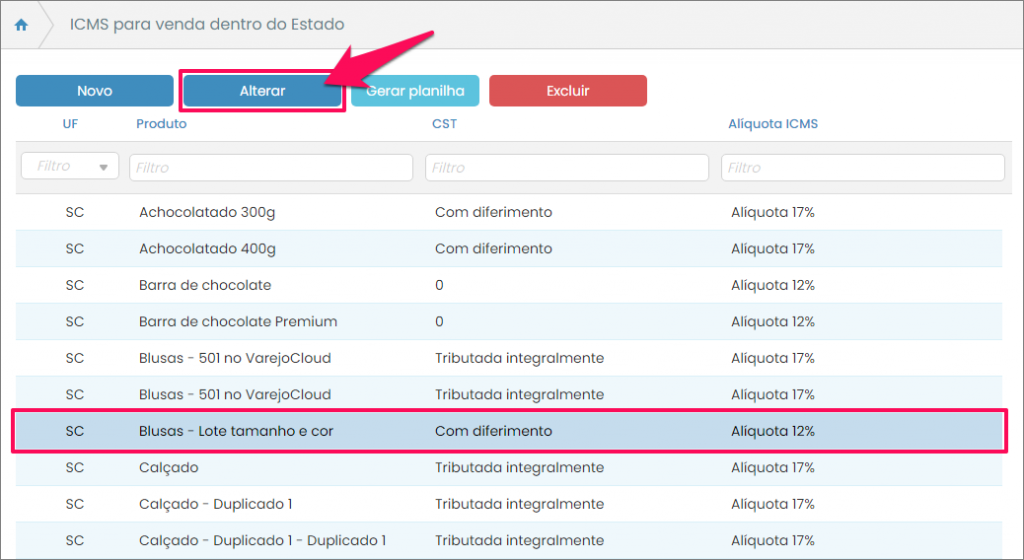Open the UF filter dropdown
The width and height of the screenshot is (1024, 560).
tap(70, 167)
